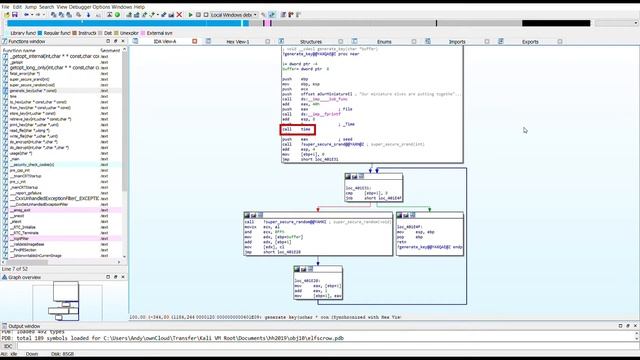Click the functions list horizontal scrollbar right arrow

[119, 262]
